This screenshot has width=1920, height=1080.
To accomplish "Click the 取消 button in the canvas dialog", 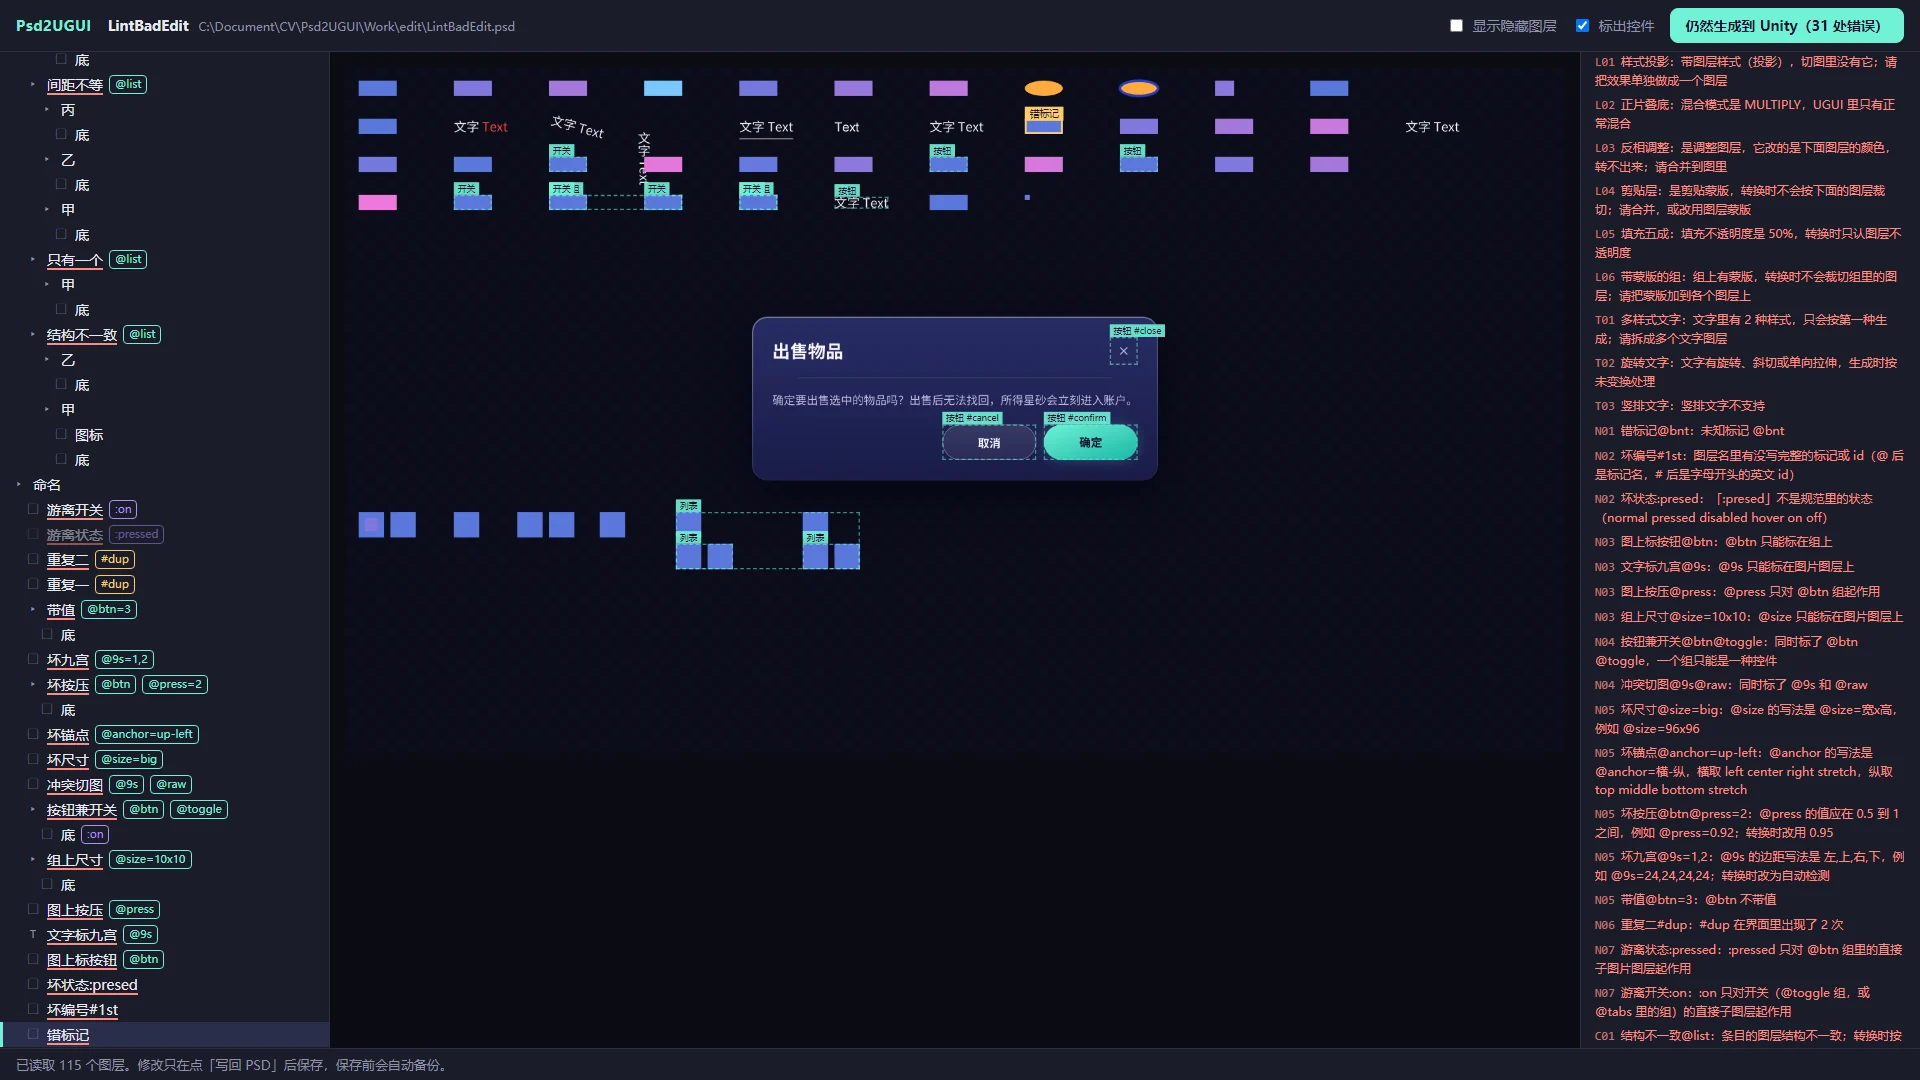I will (989, 443).
